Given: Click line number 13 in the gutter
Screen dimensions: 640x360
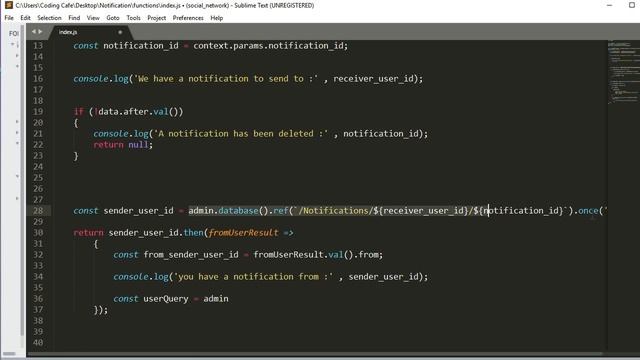Looking at the screenshot, I should tap(38, 46).
